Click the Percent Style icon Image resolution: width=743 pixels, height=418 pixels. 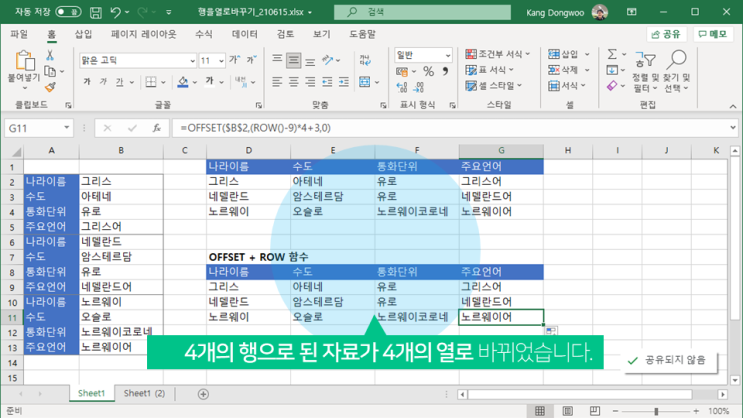(428, 72)
